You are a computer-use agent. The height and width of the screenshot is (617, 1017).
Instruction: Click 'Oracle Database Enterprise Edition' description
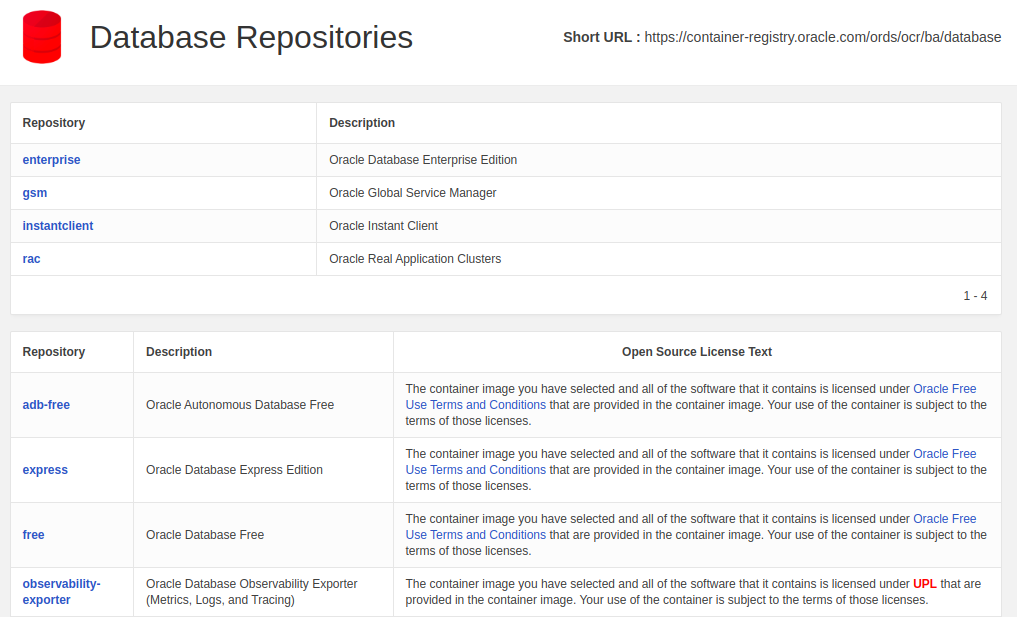(423, 160)
